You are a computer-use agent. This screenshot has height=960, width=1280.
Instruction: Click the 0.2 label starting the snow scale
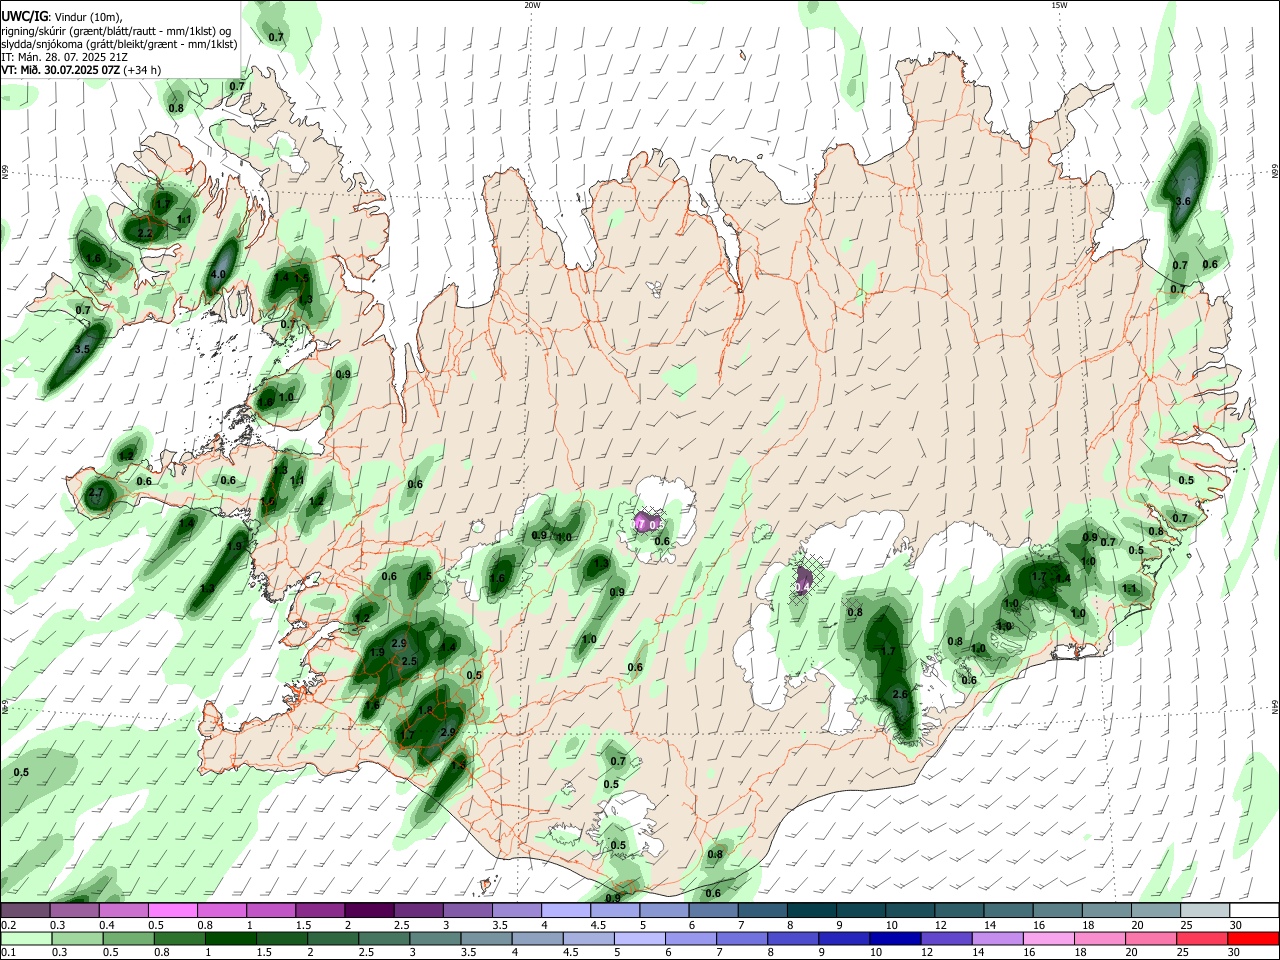[8, 925]
